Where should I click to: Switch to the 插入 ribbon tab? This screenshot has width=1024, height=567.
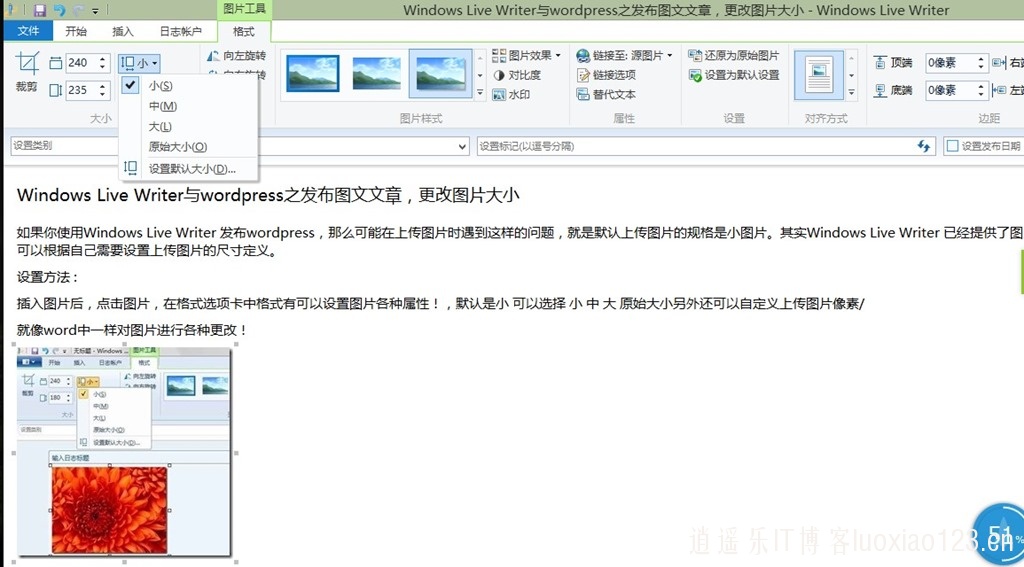(123, 31)
